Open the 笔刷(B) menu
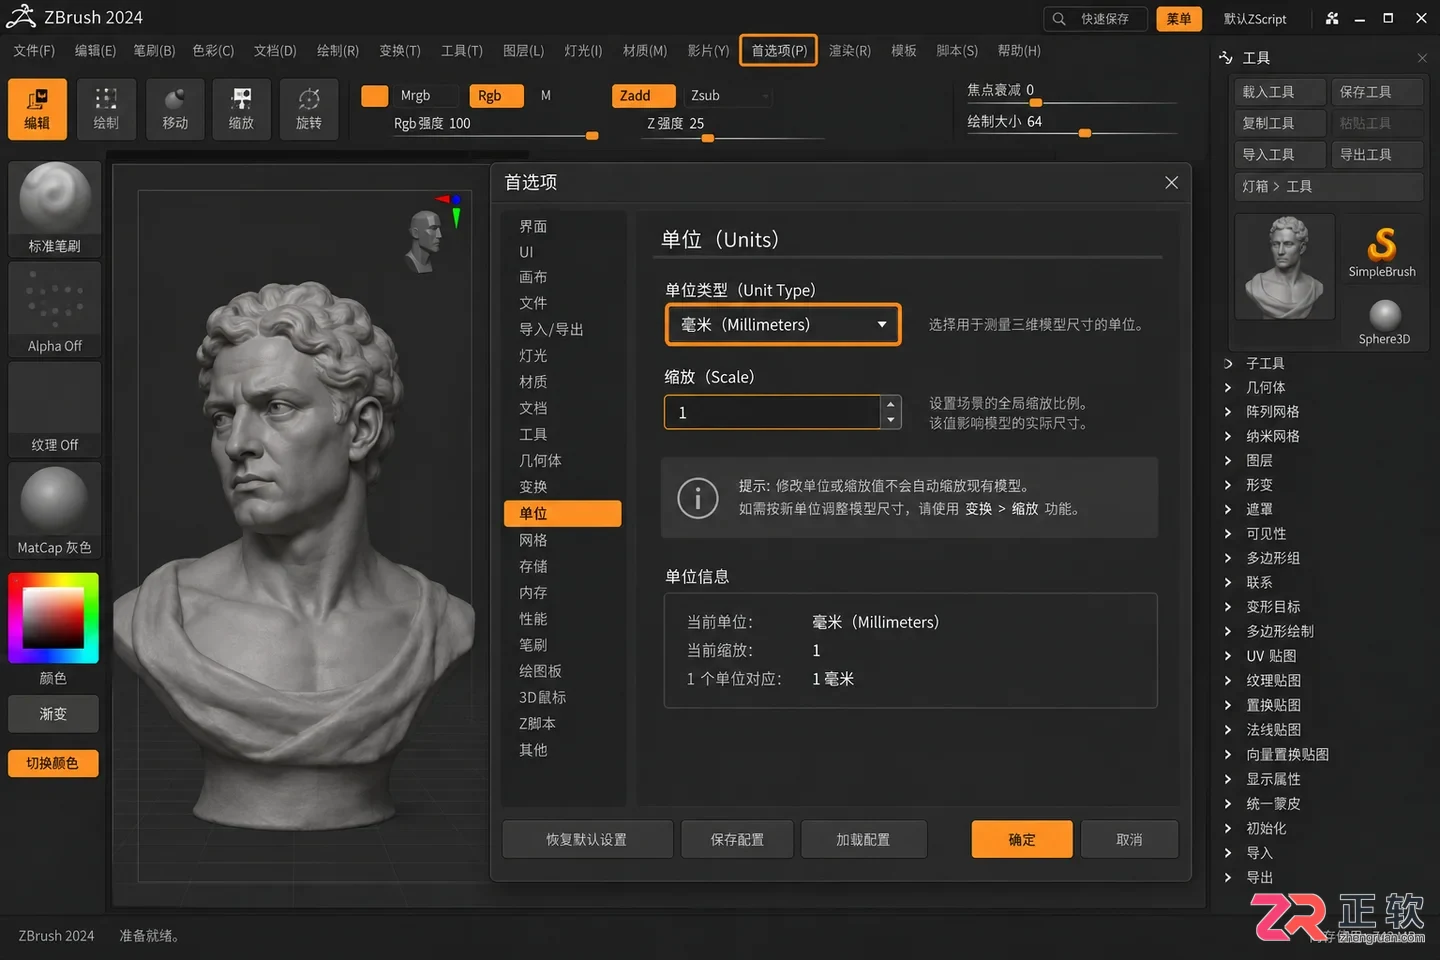The width and height of the screenshot is (1440, 960). [x=154, y=50]
